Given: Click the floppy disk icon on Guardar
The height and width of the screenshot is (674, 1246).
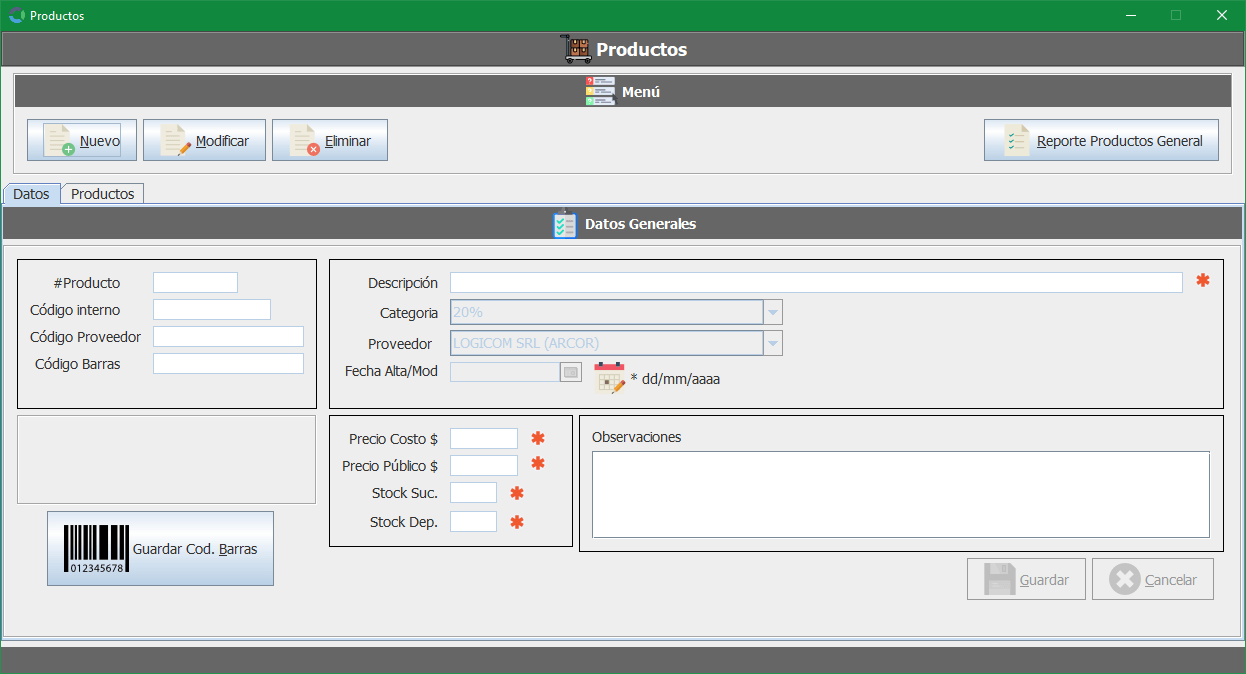Looking at the screenshot, I should tap(1000, 580).
